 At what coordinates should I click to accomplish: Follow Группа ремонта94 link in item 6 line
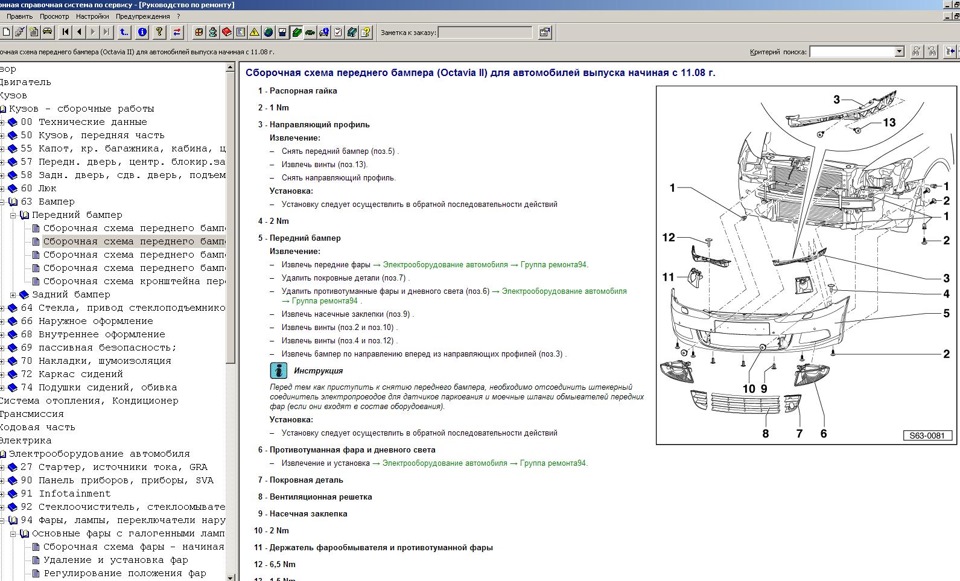click(553, 463)
